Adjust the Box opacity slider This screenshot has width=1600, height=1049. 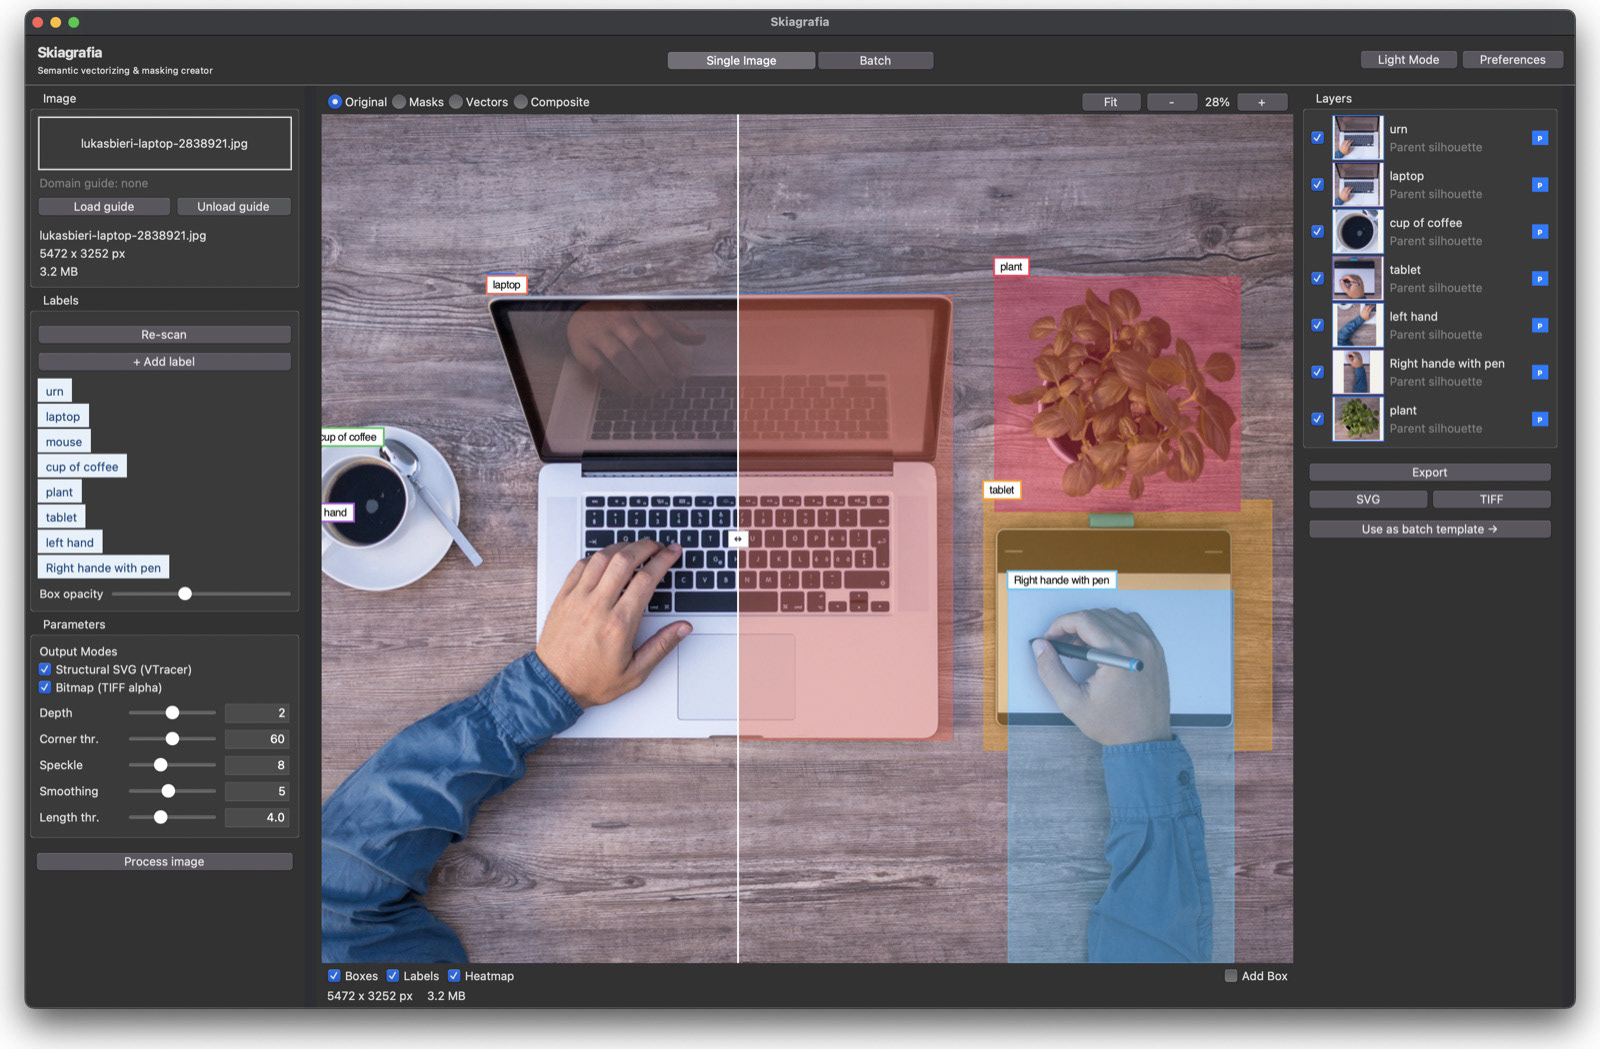coord(184,593)
